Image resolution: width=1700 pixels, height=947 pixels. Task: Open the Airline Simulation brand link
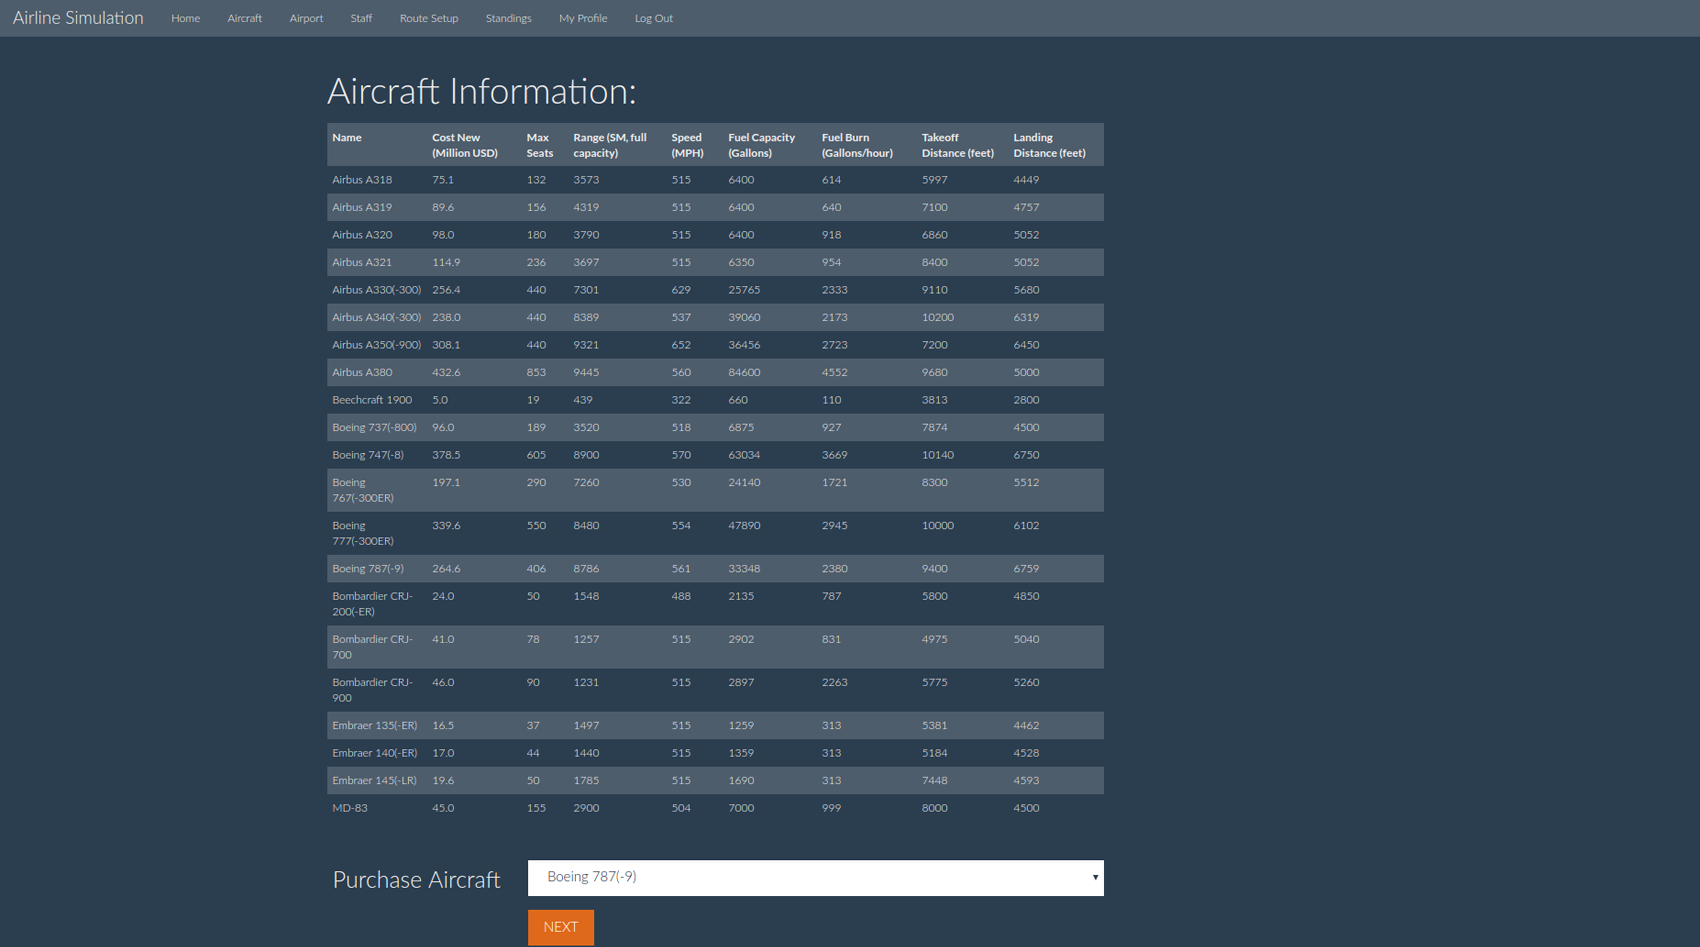[78, 18]
